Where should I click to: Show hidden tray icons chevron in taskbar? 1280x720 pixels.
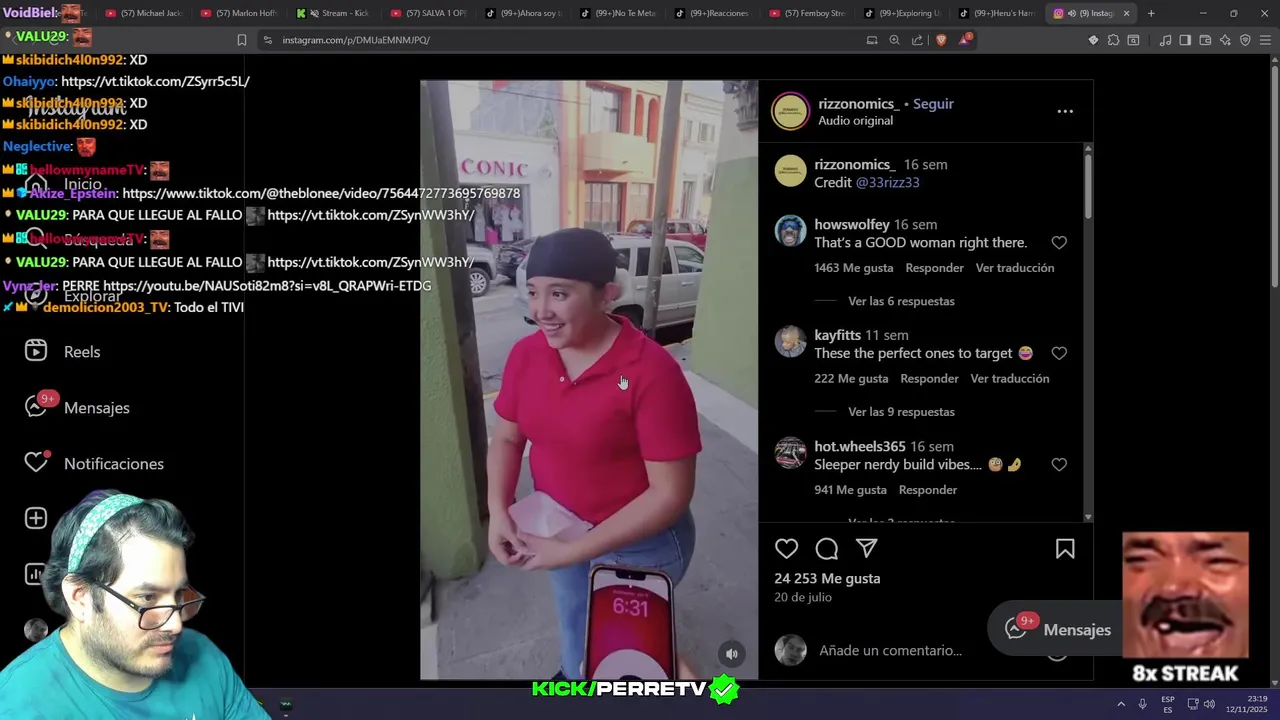pos(1121,704)
